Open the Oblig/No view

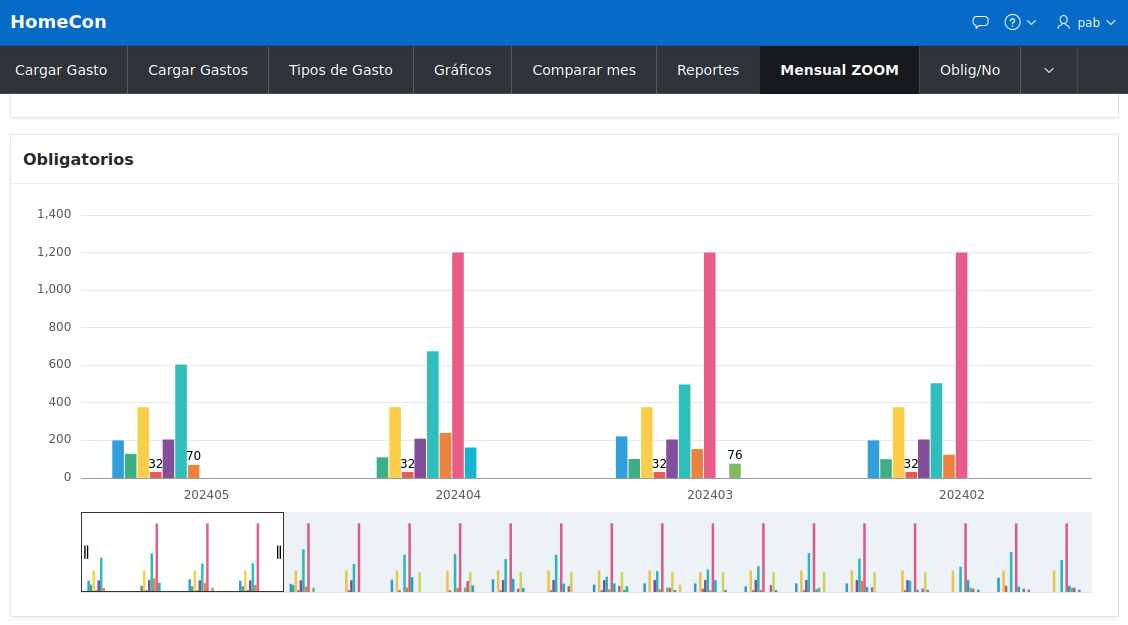[969, 70]
